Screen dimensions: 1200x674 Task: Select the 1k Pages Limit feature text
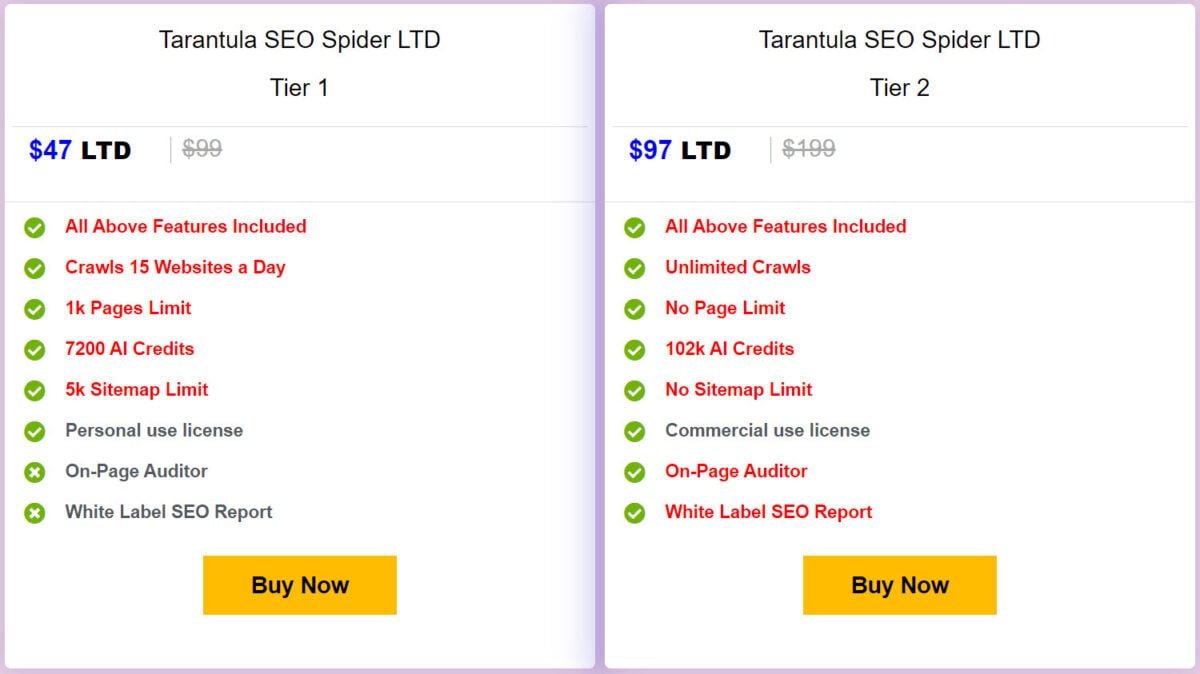click(128, 308)
